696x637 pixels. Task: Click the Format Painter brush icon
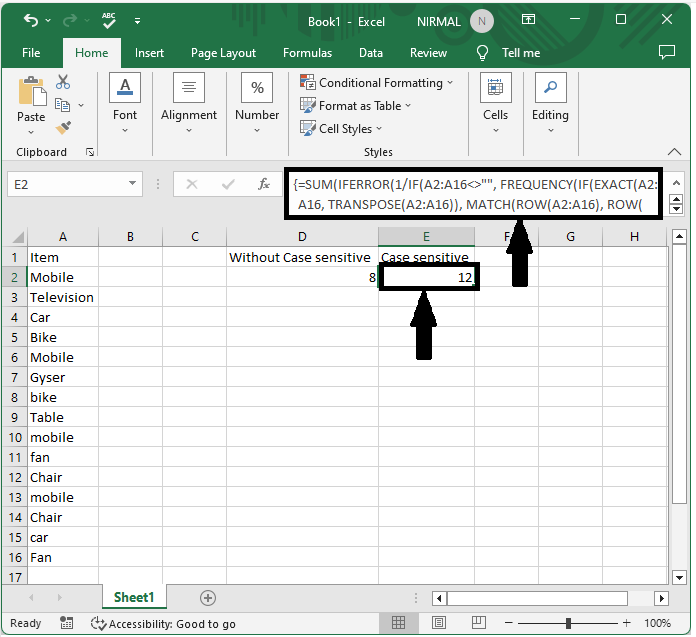coord(63,127)
